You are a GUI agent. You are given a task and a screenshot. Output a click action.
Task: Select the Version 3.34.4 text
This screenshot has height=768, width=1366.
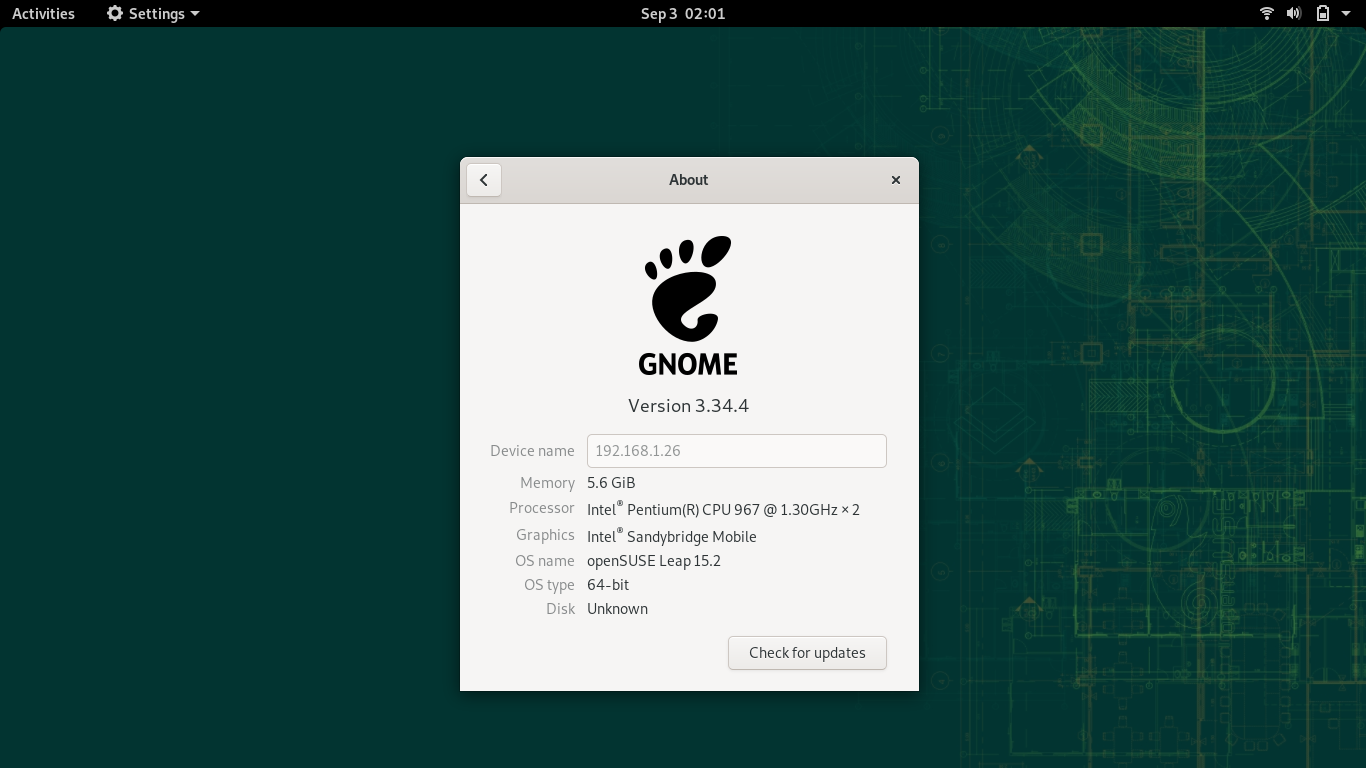coord(688,406)
